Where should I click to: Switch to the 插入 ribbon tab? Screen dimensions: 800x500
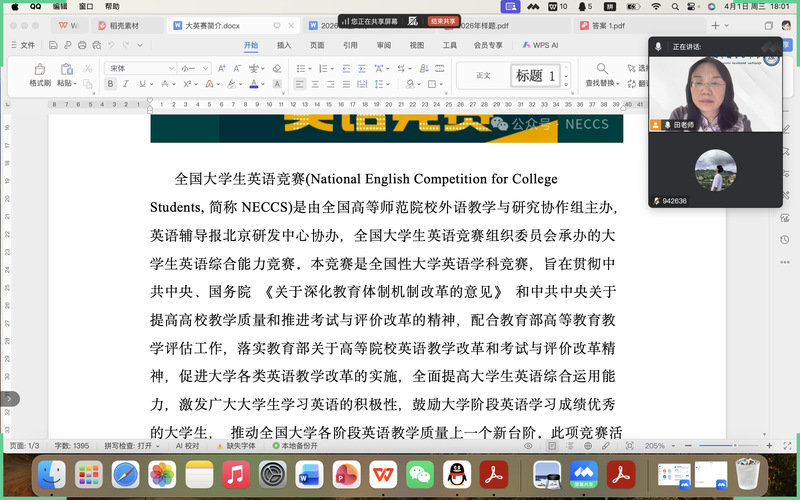tap(284, 45)
